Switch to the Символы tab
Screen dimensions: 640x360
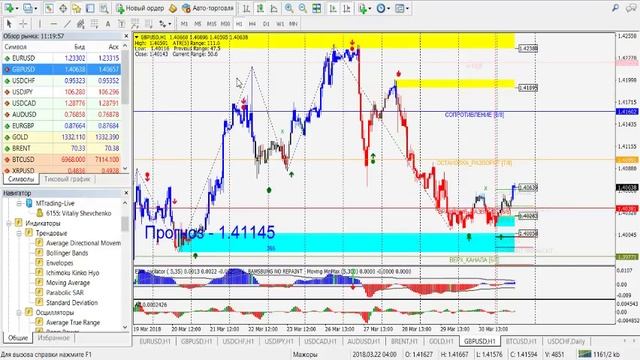click(x=21, y=179)
